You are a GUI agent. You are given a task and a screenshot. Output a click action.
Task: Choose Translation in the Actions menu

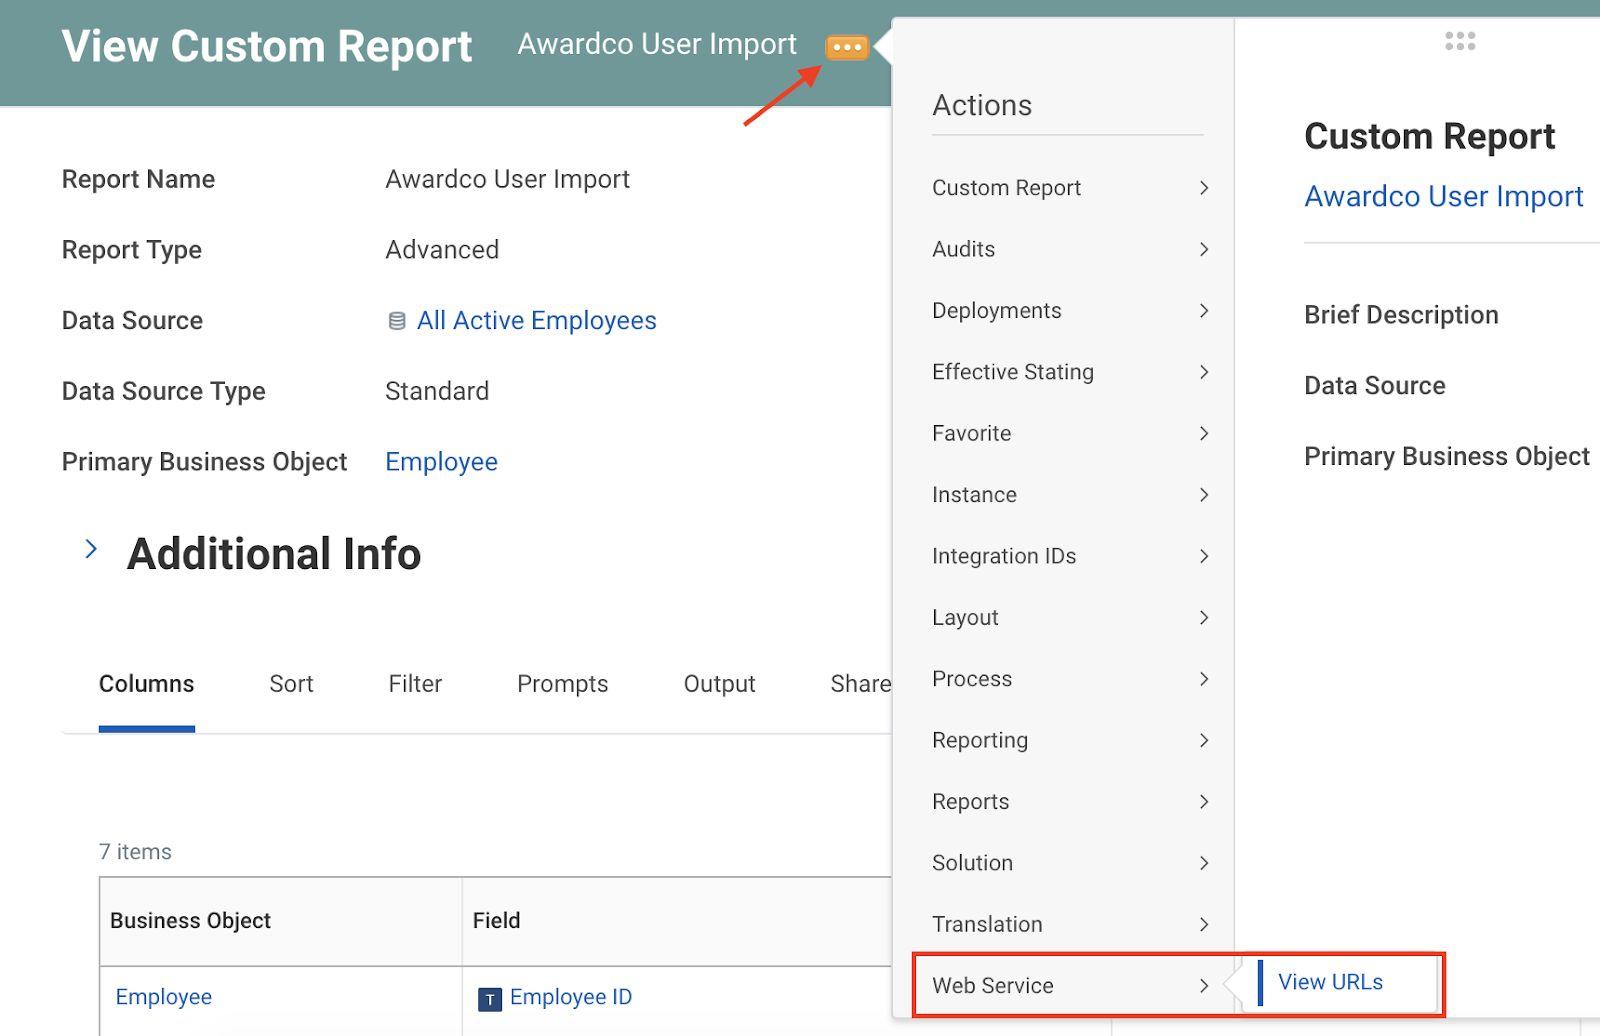pos(987,924)
